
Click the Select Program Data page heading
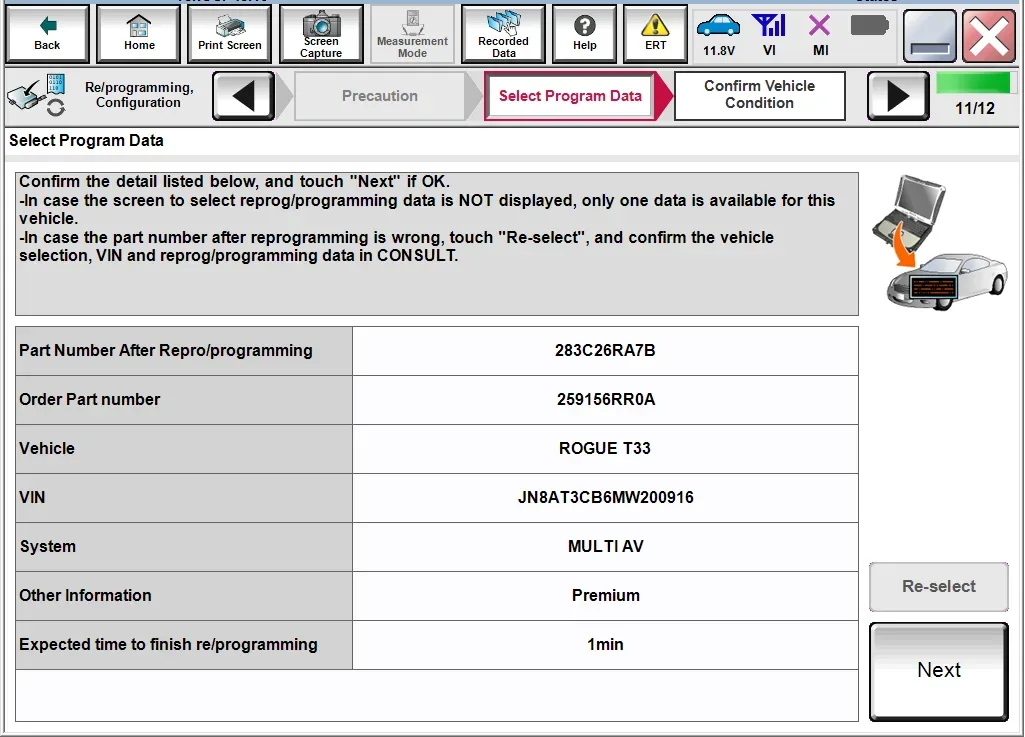(86, 141)
